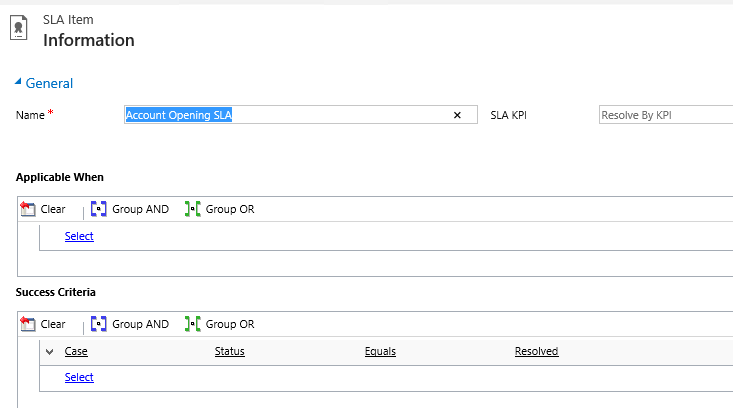733x408 pixels.
Task: Click the Select link under Success Criteria
Action: coord(79,377)
